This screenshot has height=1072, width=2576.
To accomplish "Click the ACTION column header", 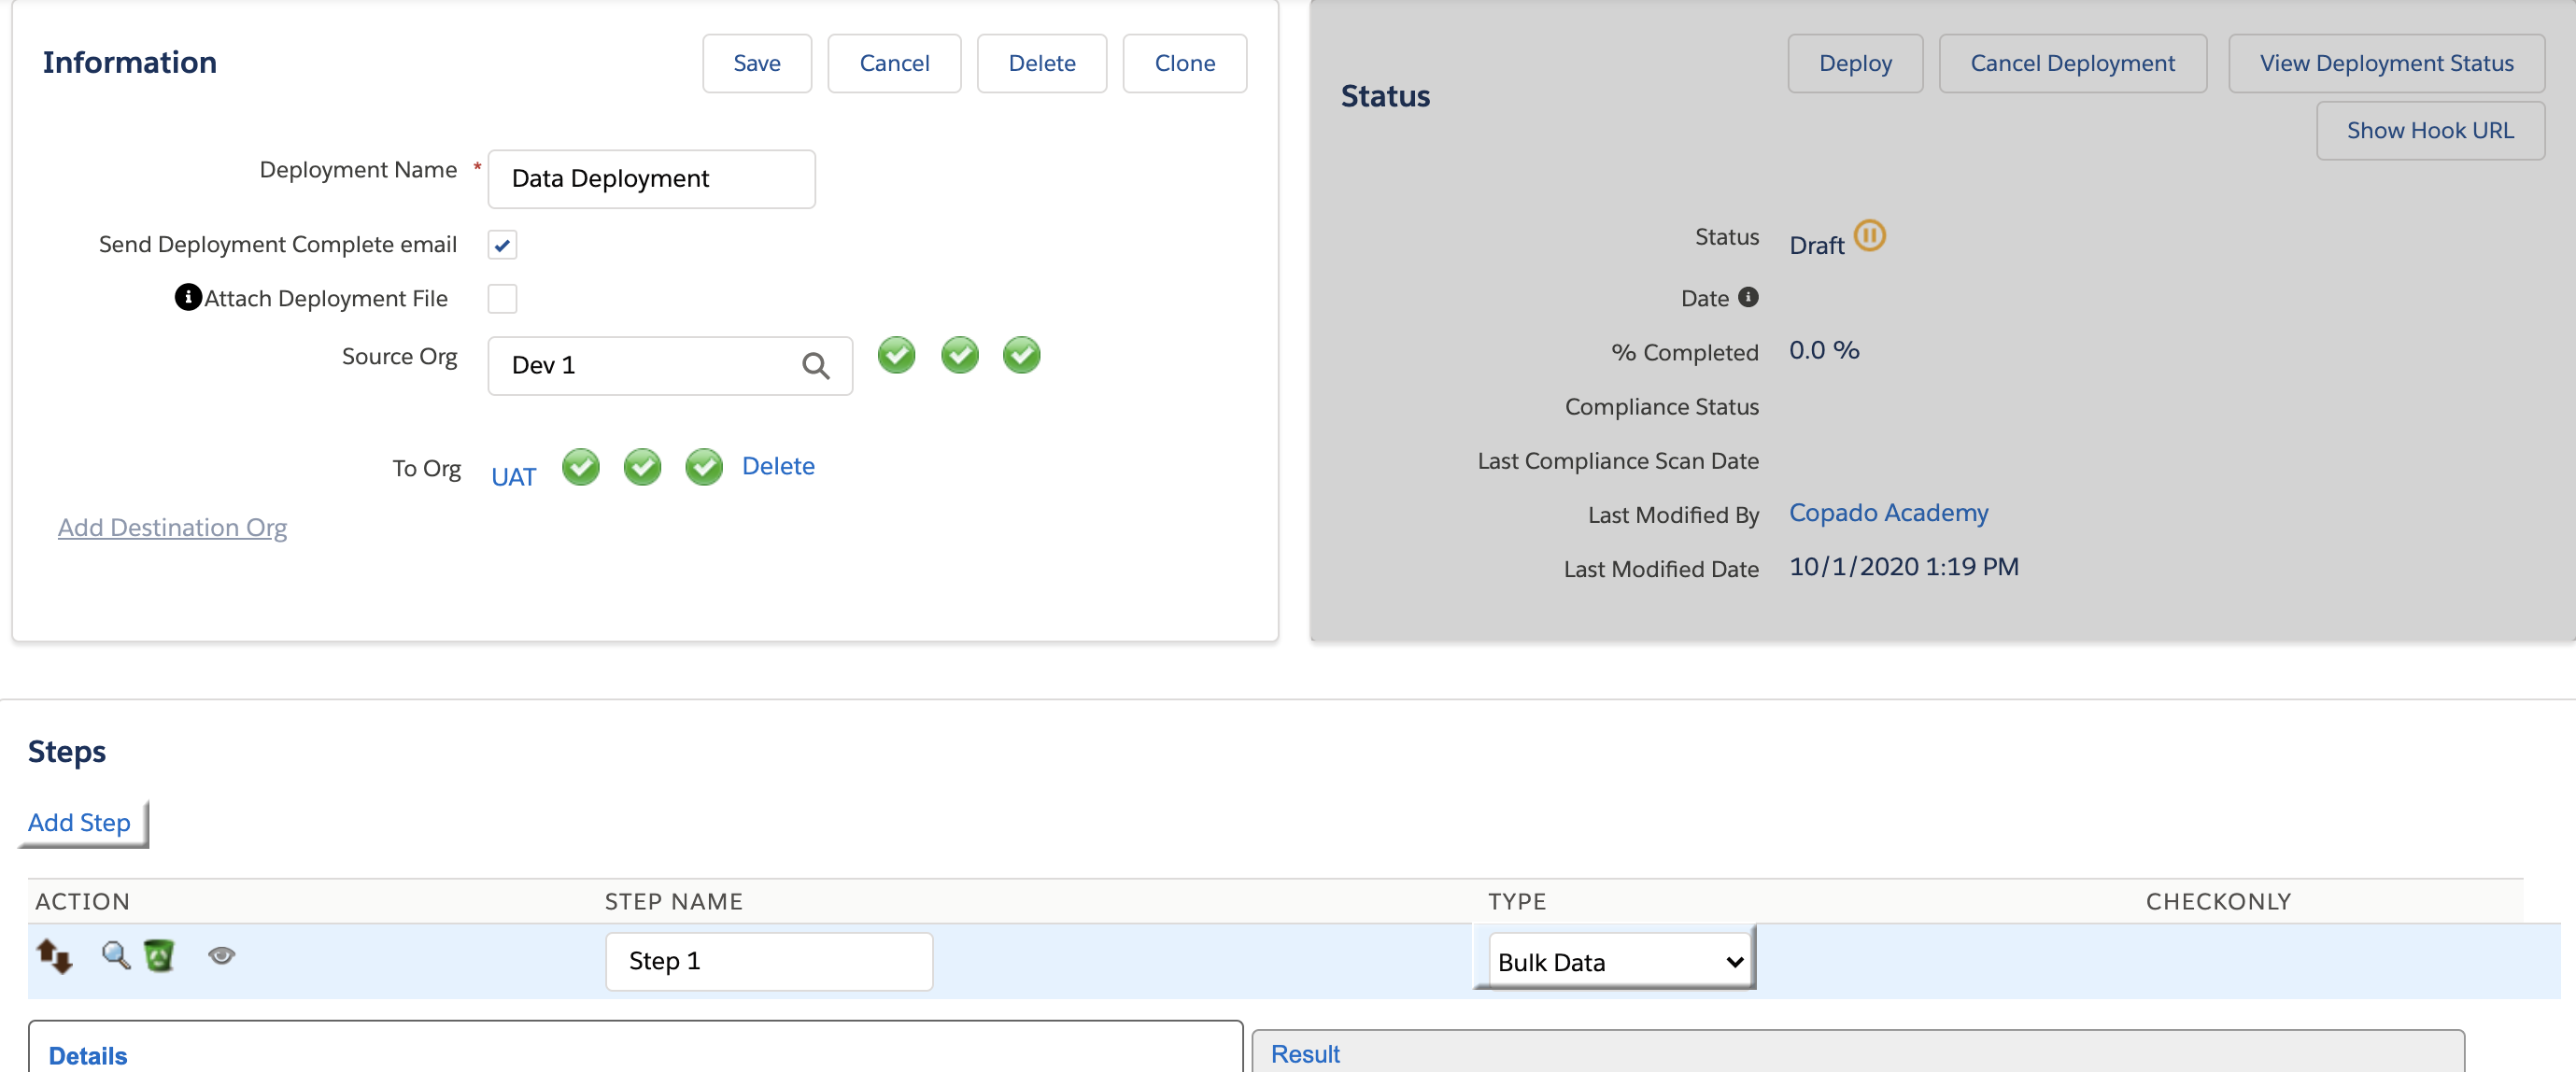I will (x=82, y=902).
